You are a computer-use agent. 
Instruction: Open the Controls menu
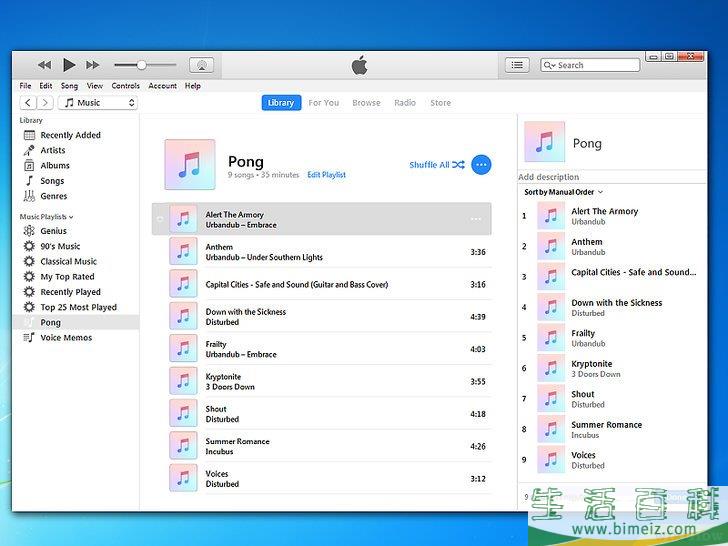pos(125,86)
